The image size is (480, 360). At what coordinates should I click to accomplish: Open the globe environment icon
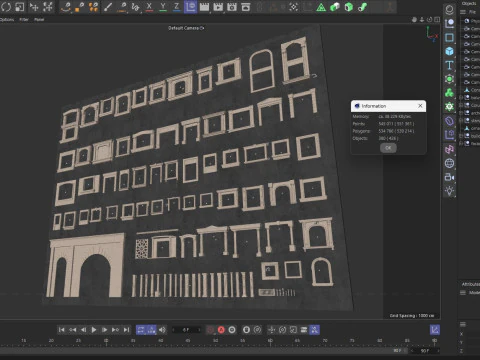(x=449, y=163)
